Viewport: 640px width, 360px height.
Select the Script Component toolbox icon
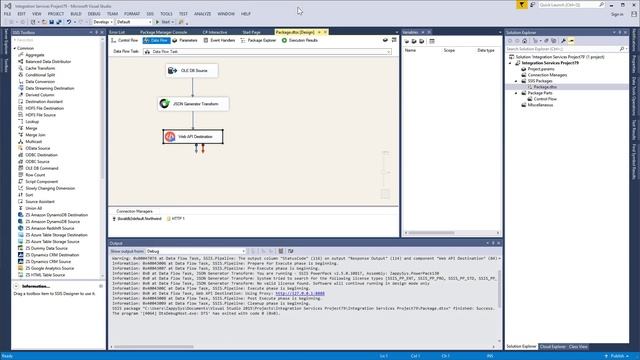pos(20,182)
